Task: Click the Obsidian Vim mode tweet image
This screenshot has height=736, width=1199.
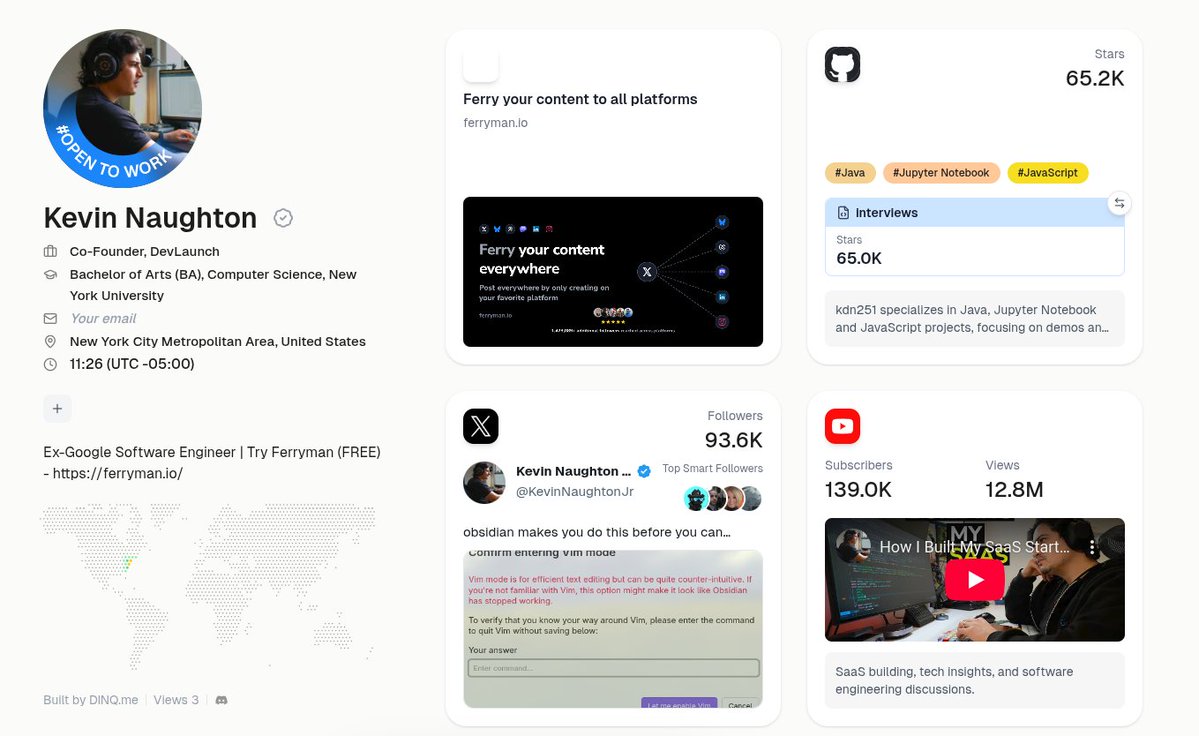Action: [x=612, y=628]
